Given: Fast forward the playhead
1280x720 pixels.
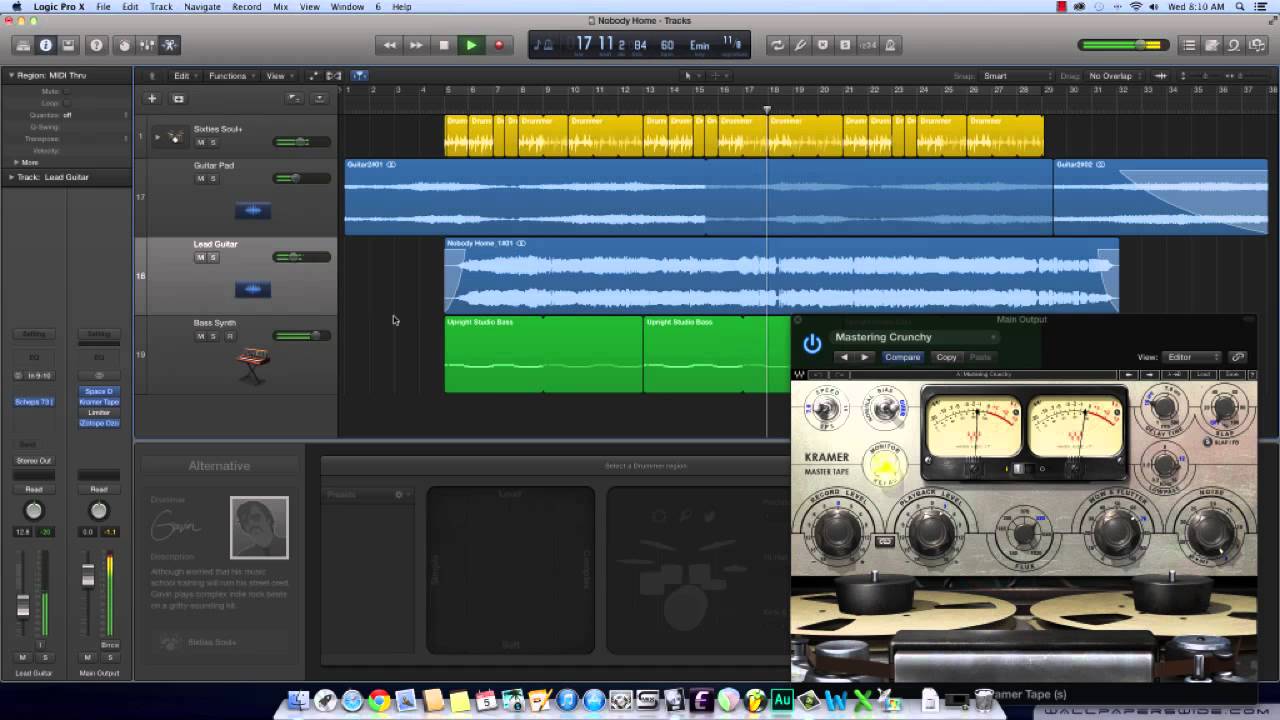Looking at the screenshot, I should coord(416,45).
